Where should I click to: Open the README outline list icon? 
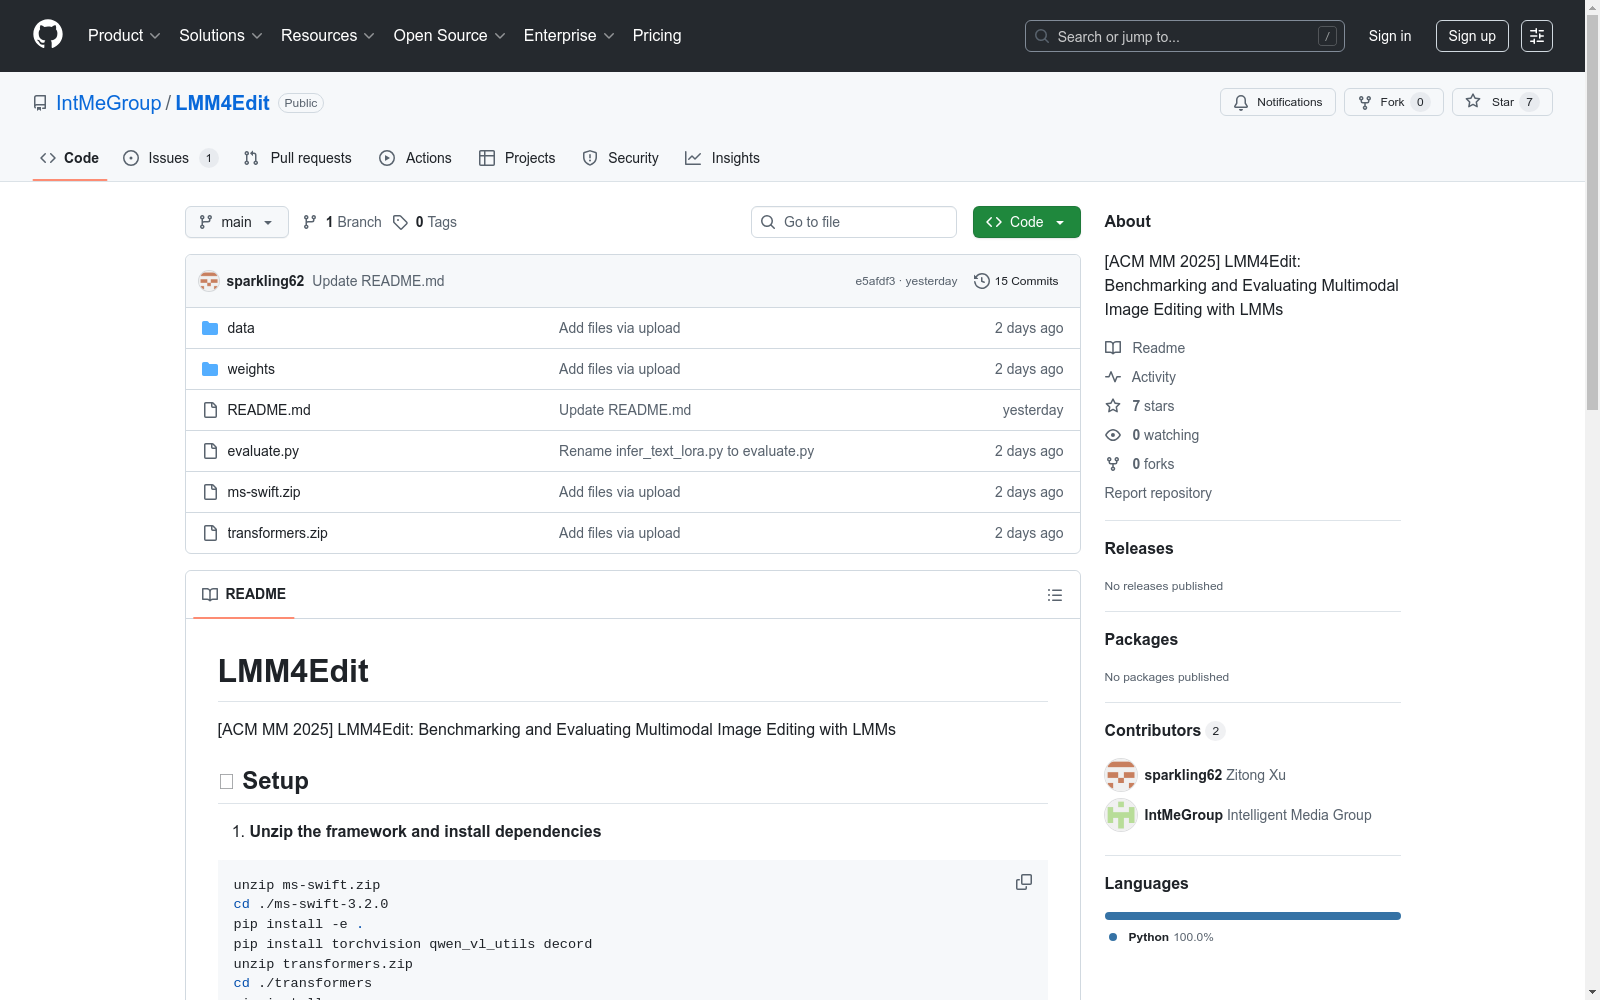click(1055, 595)
